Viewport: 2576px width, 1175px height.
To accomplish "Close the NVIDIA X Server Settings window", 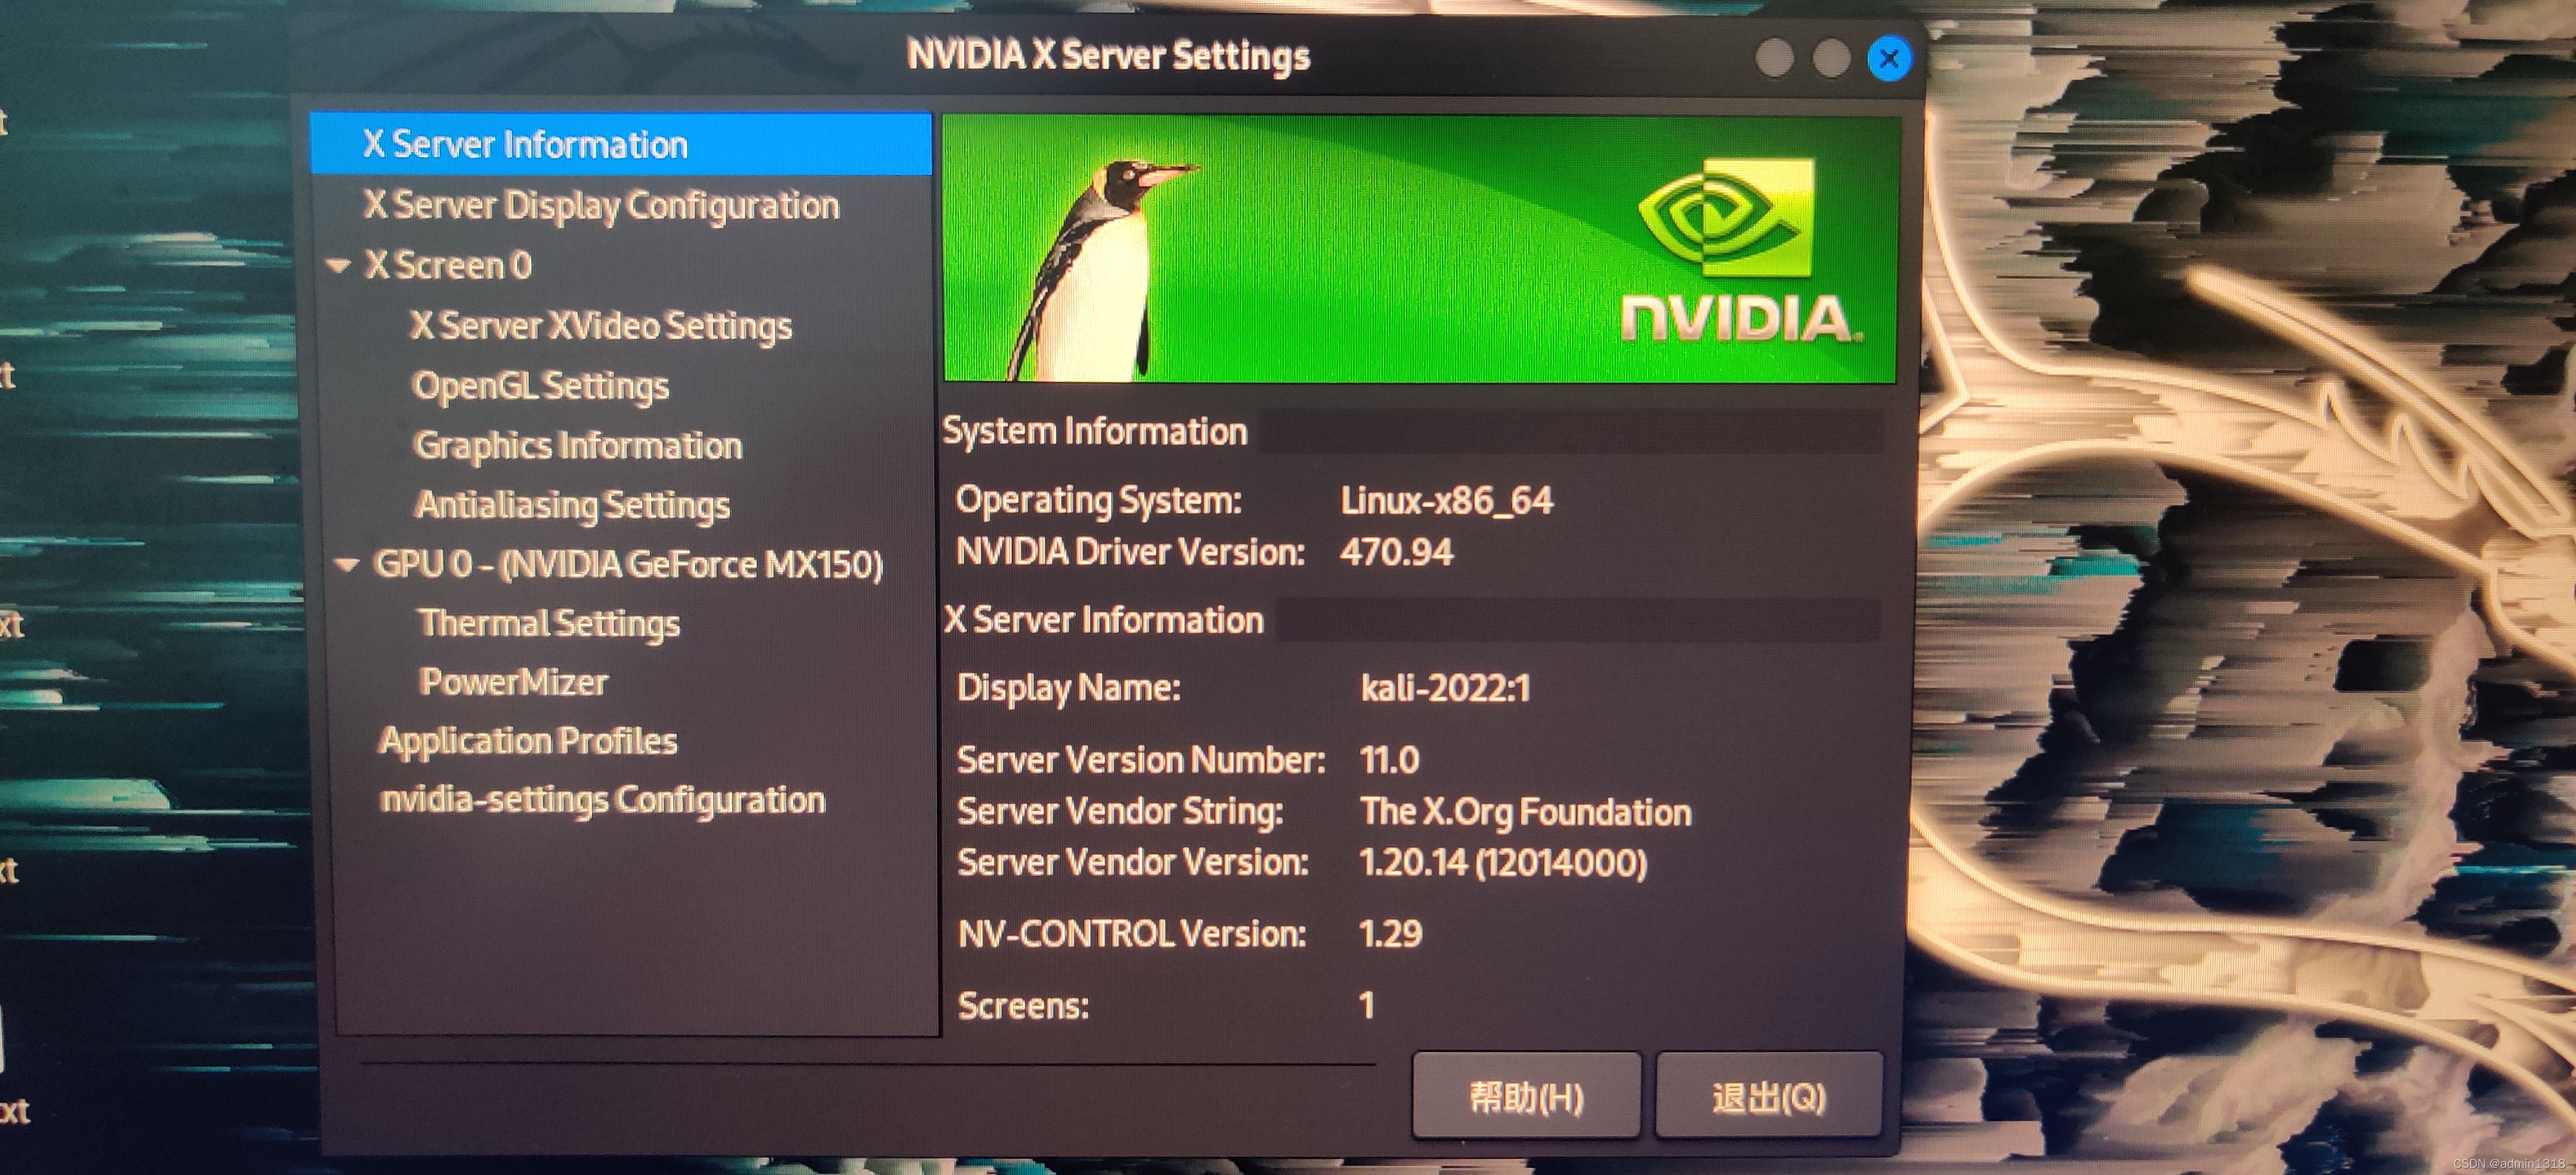I will (x=1889, y=59).
